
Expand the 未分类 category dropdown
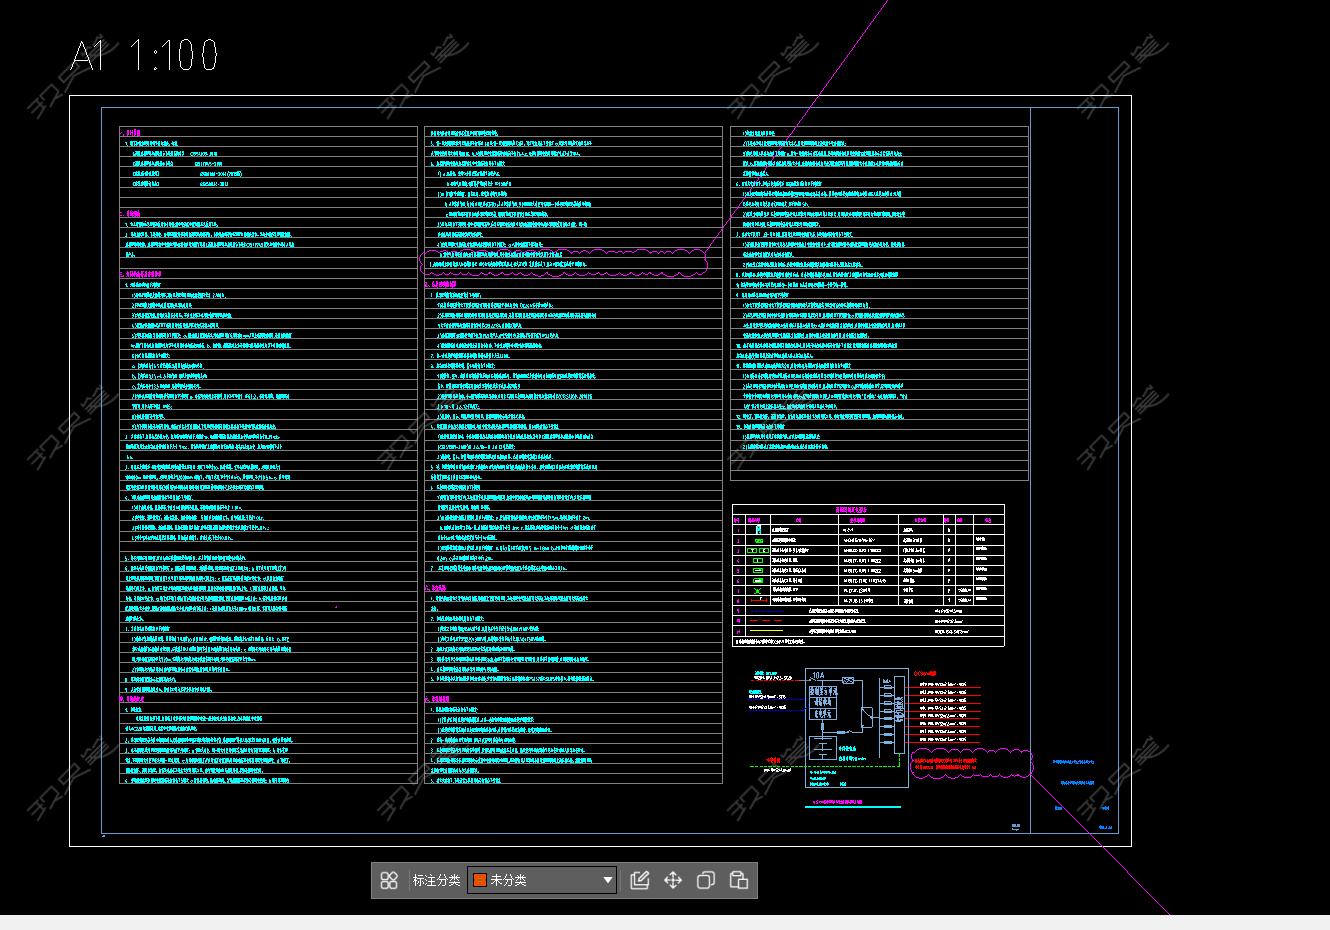[x=543, y=880]
